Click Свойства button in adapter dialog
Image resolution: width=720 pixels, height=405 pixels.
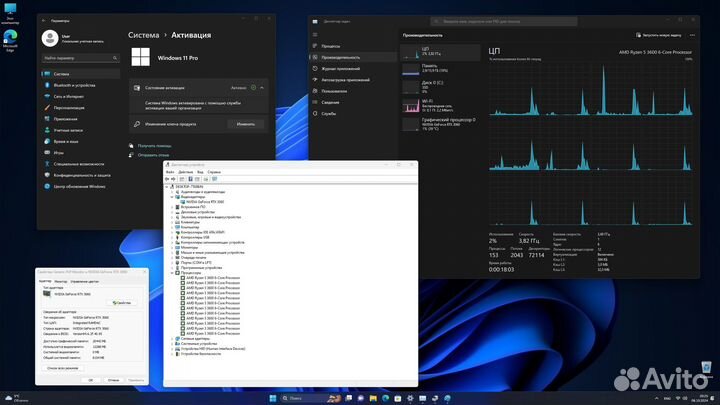(122, 303)
